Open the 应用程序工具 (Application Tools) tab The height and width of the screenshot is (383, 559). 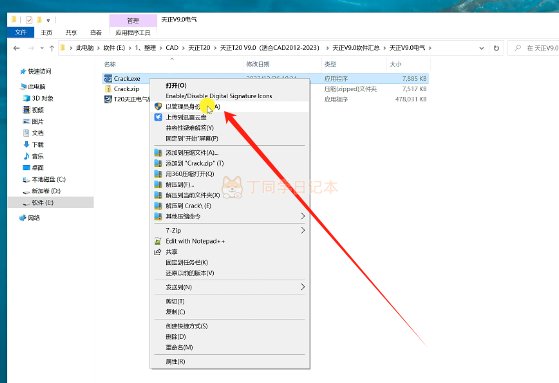(x=133, y=32)
